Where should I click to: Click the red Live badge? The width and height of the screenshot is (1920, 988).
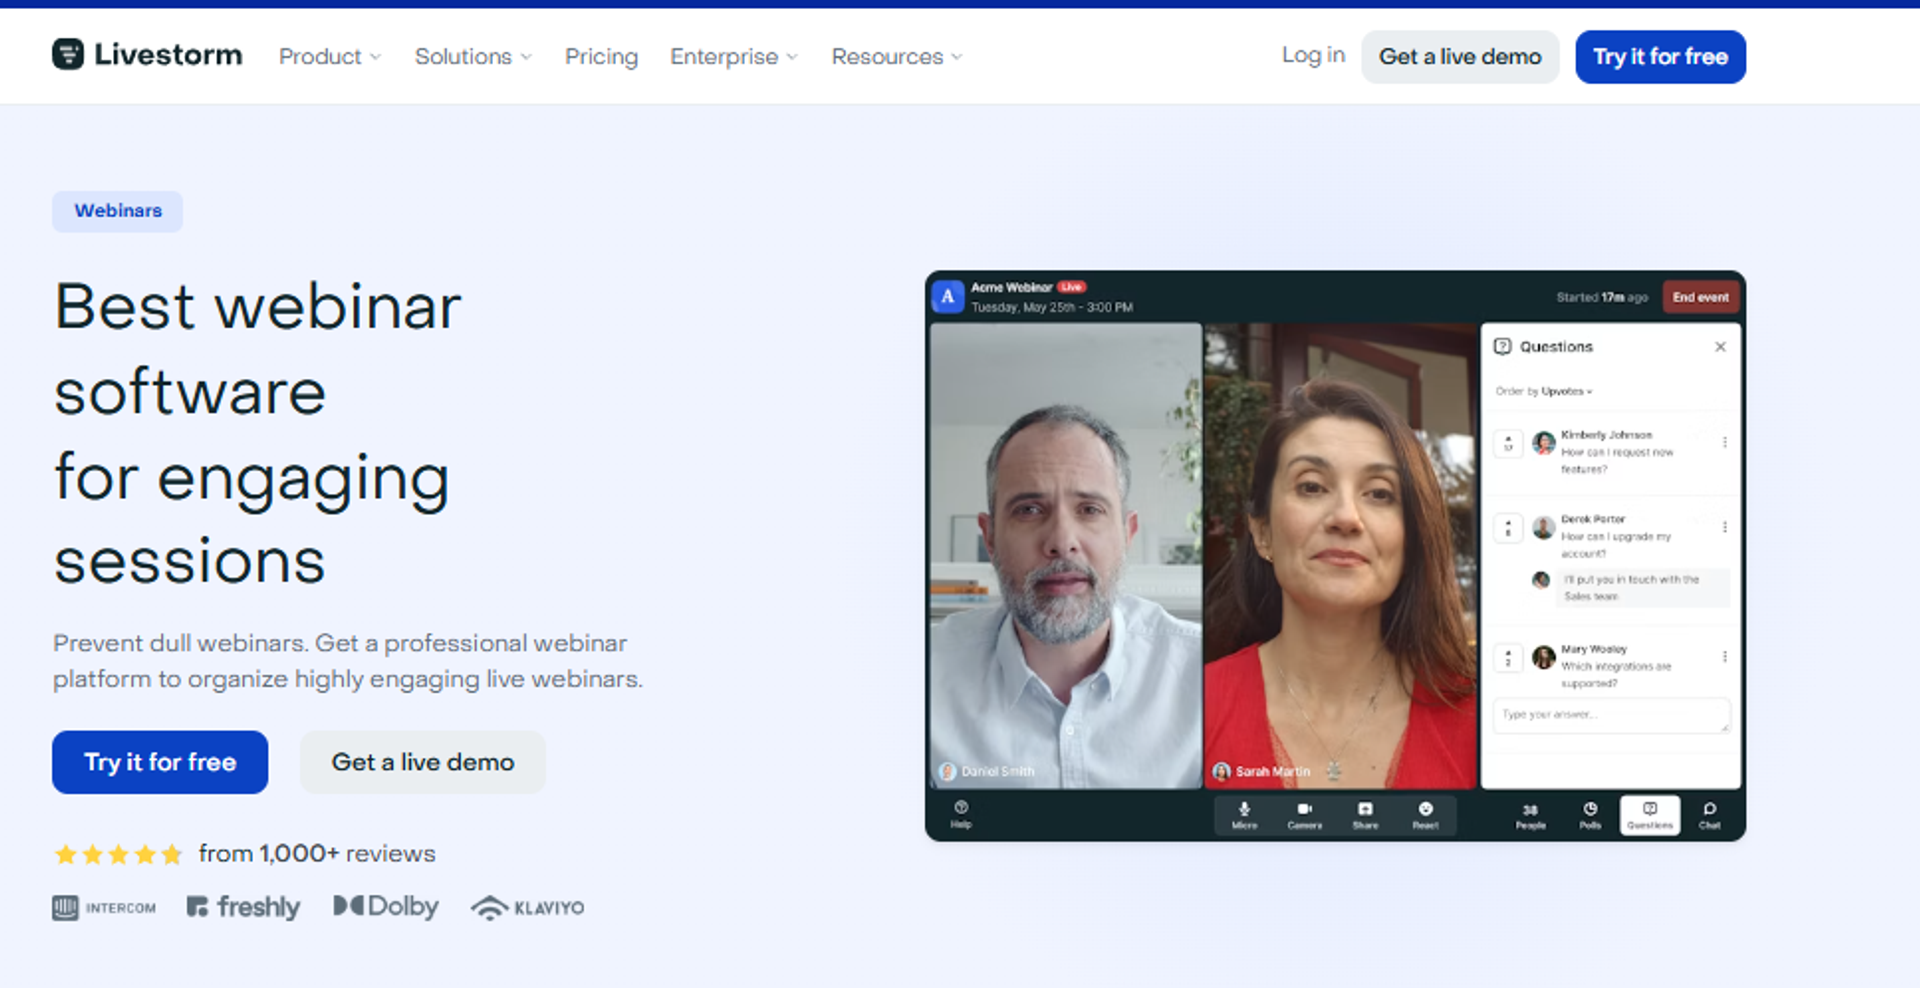1072,287
